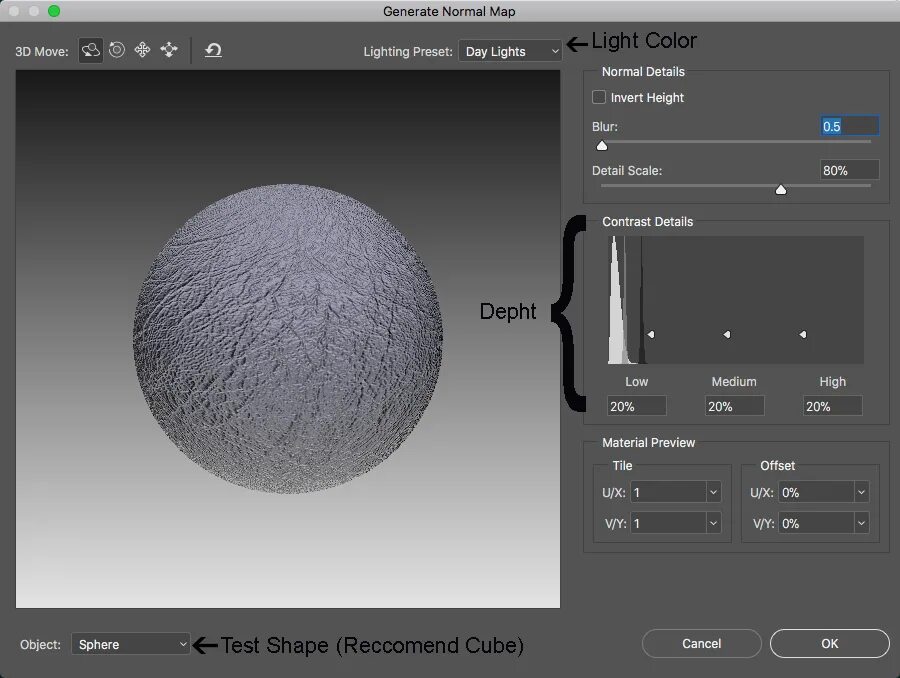Screen dimensions: 900x678
Task: Select the 3D roll camera tool
Action: coord(117,50)
